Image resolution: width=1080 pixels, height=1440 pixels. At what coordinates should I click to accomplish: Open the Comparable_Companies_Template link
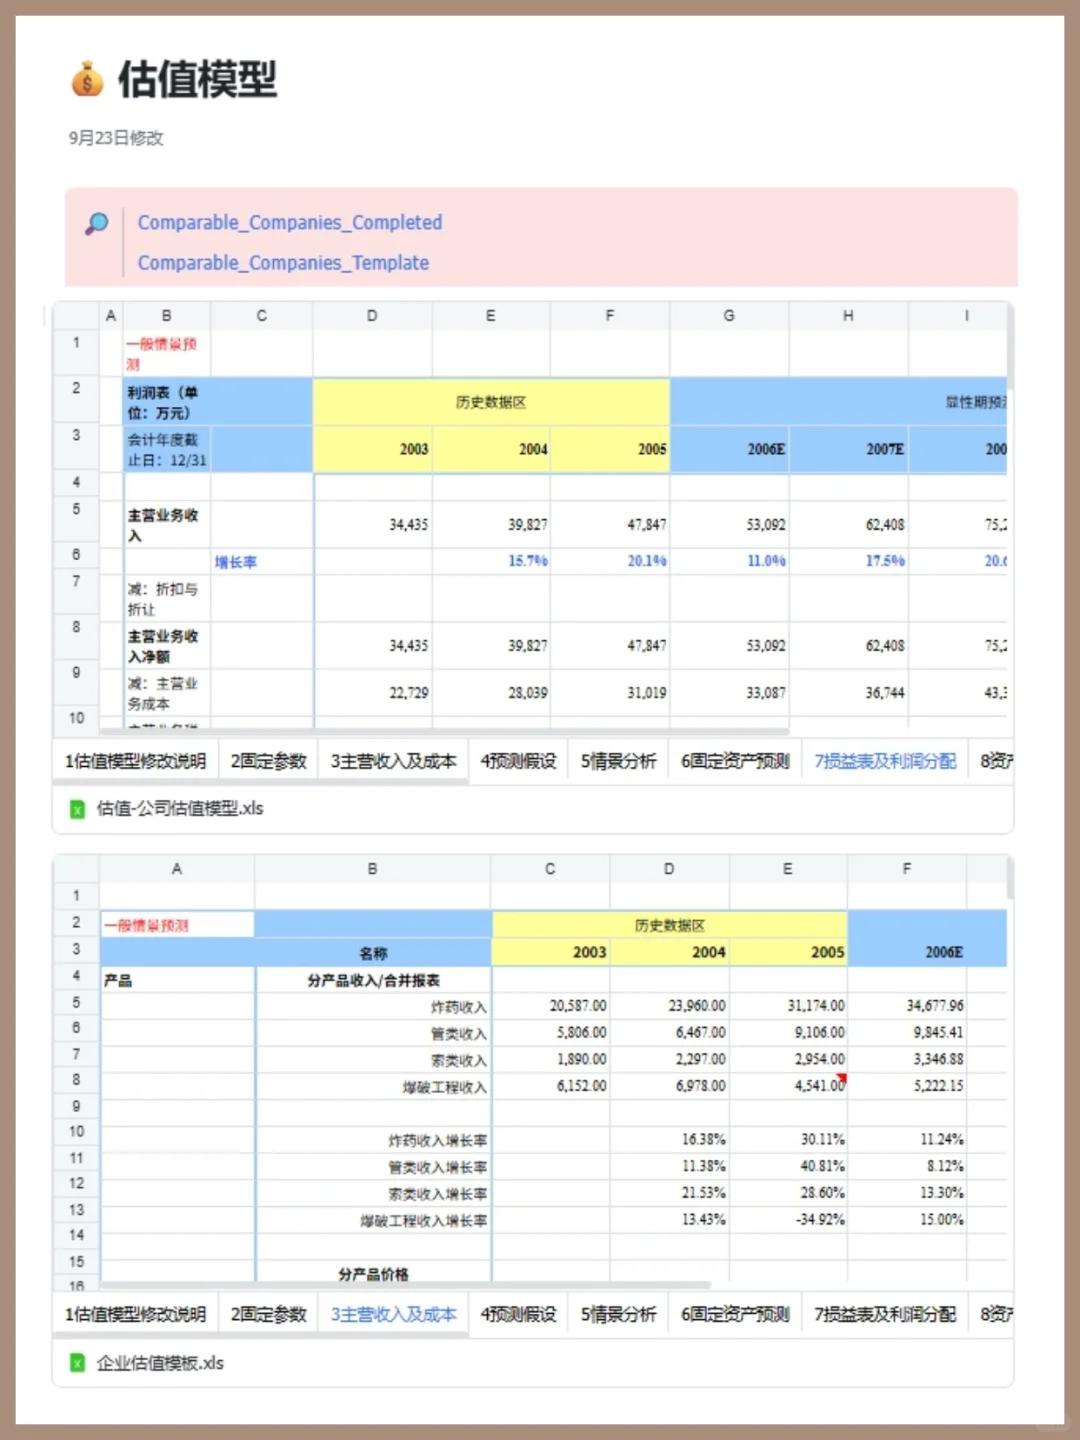[283, 262]
